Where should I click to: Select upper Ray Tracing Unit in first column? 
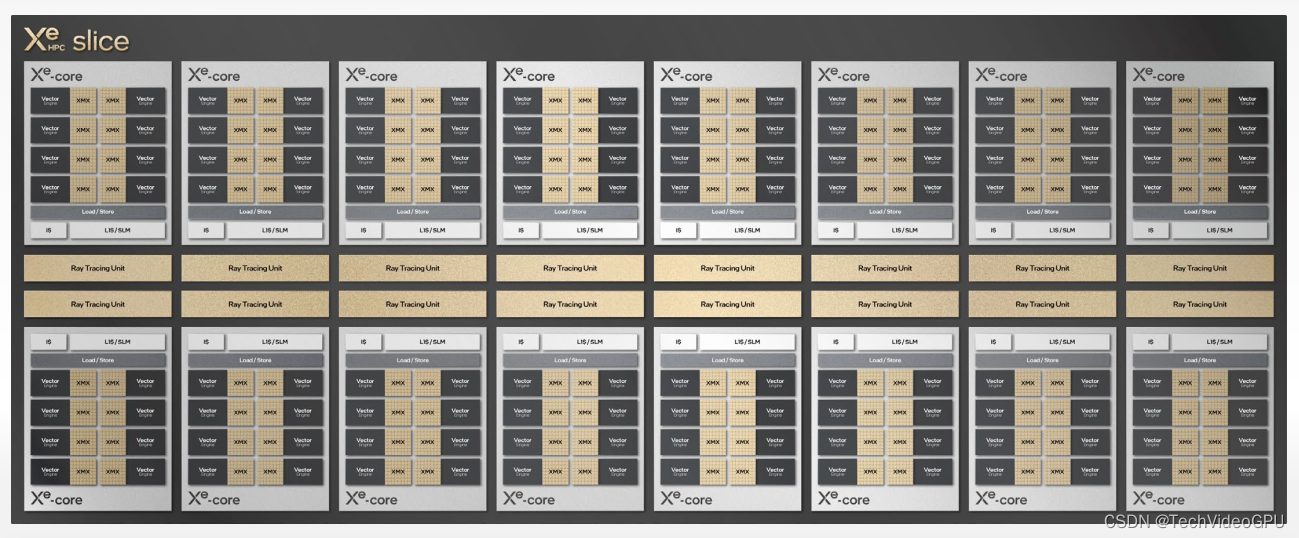tap(98, 268)
